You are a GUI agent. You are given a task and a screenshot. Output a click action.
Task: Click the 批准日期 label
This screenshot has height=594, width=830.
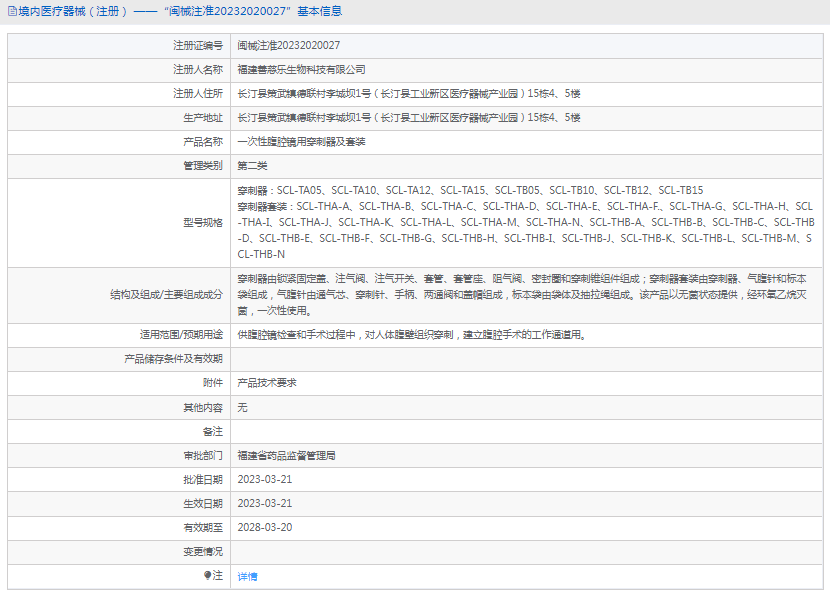(x=203, y=480)
